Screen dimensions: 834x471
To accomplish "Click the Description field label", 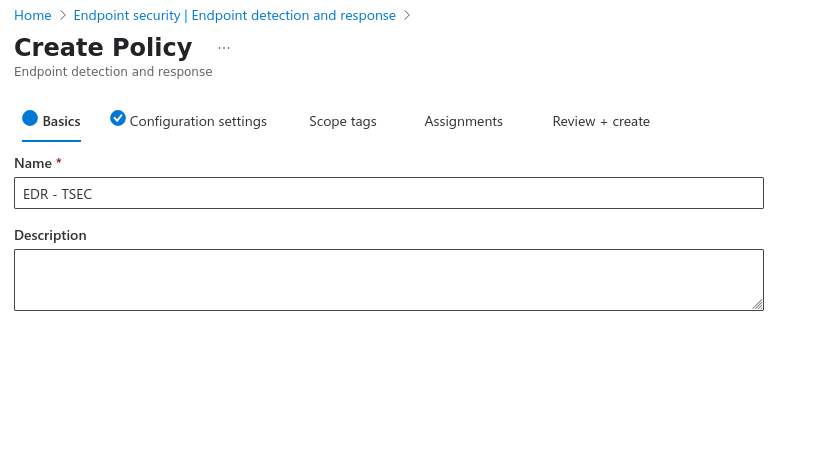I will (50, 235).
